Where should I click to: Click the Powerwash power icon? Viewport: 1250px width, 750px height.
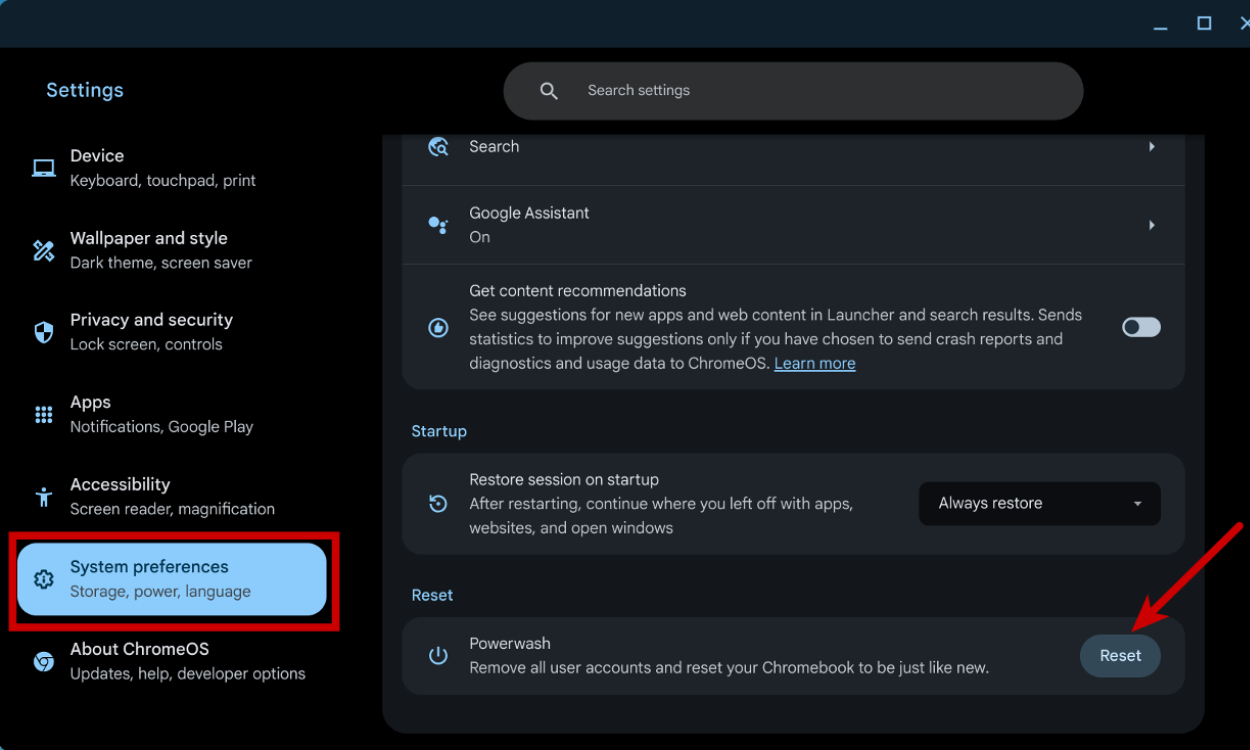[438, 656]
